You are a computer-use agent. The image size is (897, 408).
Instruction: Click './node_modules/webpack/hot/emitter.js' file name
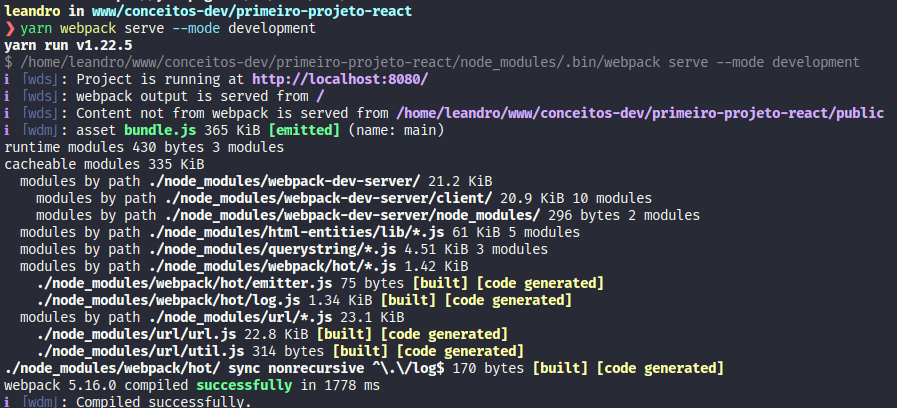[184, 283]
